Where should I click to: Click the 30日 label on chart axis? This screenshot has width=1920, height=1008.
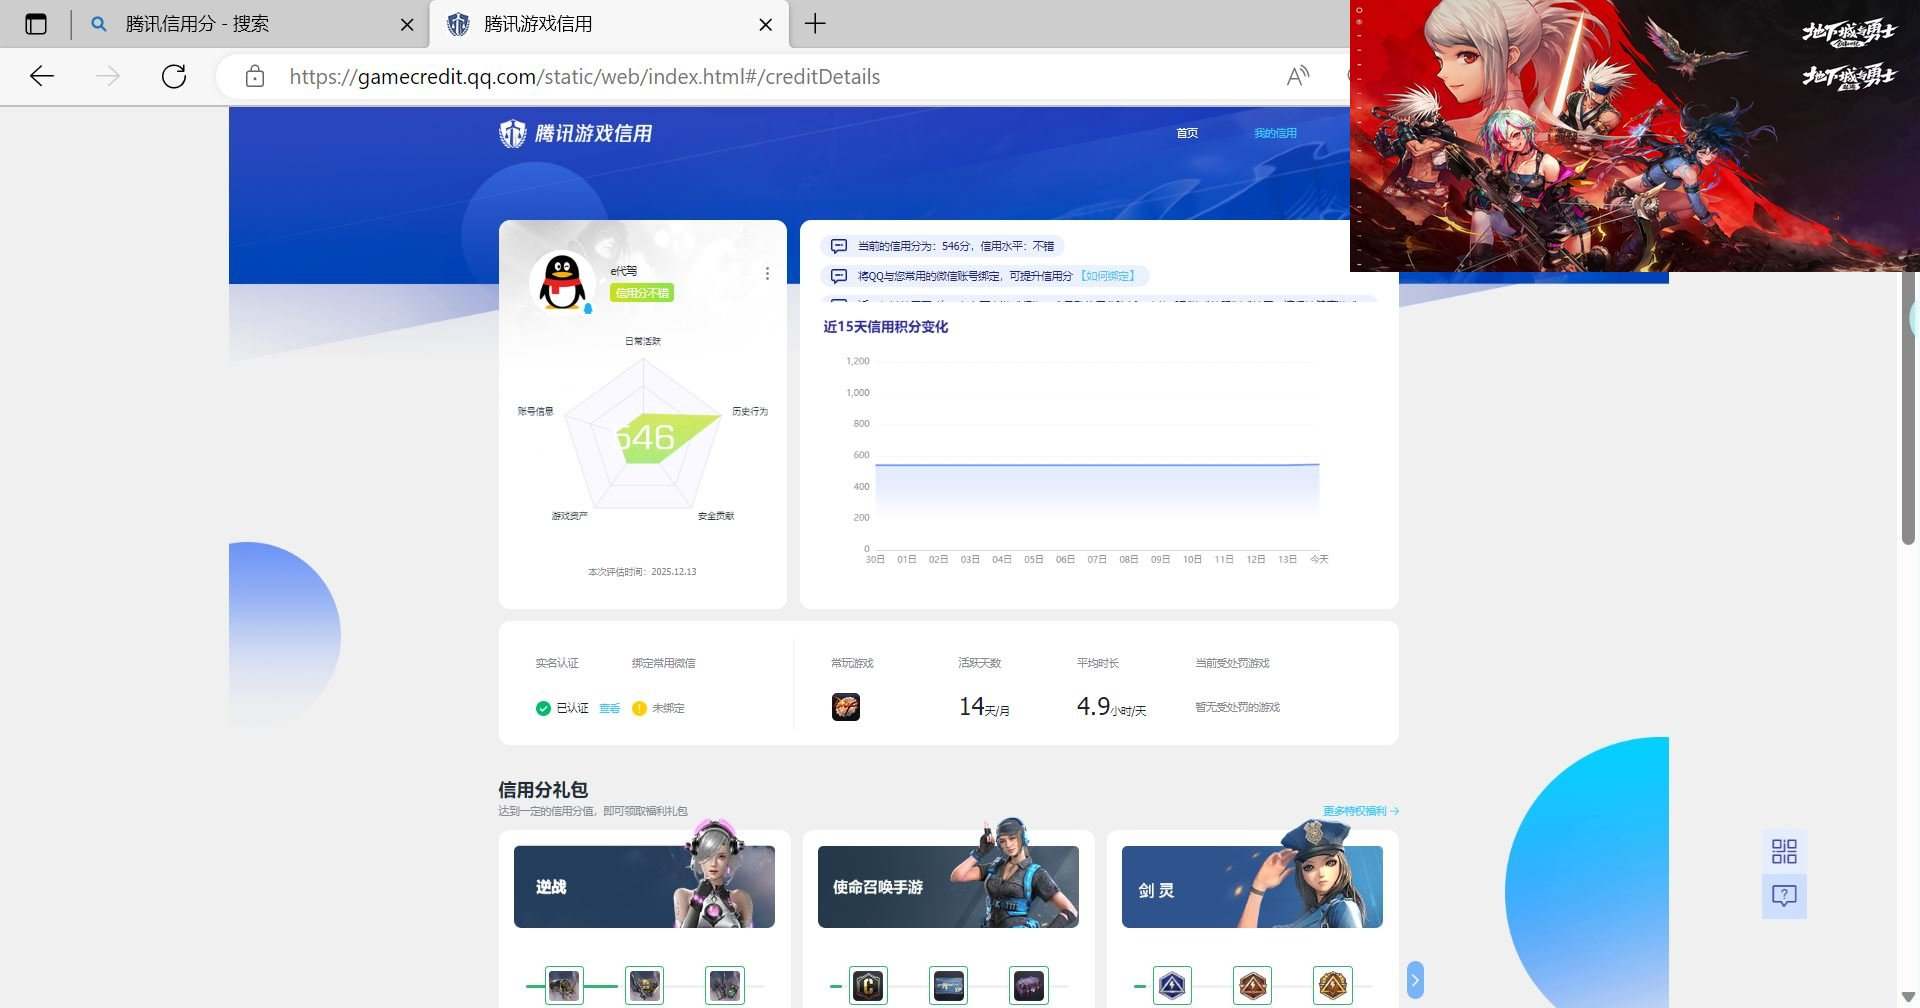click(875, 559)
